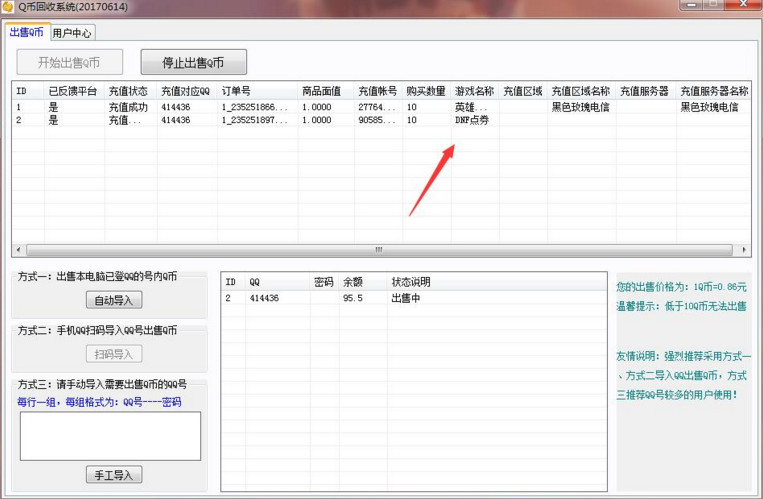This screenshot has width=763, height=499.
Task: Click the 扫码导入 button
Action: point(114,354)
